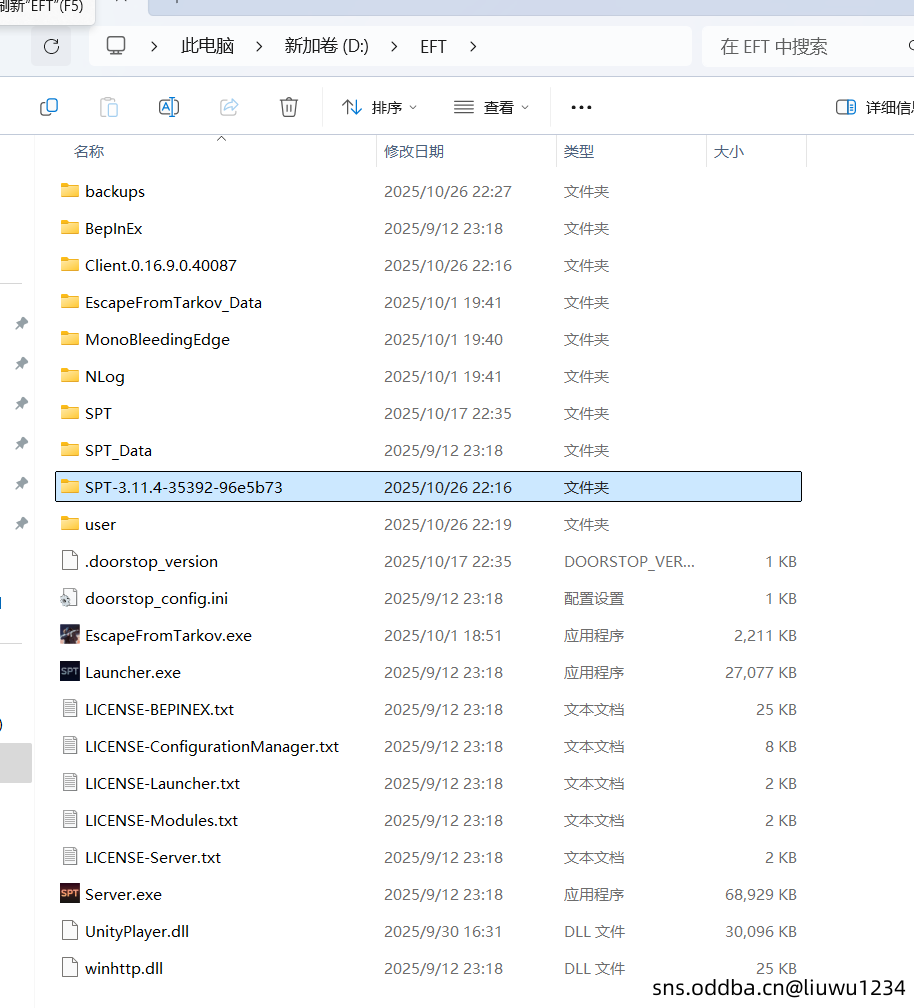Click the Share icon in toolbar
914x1008 pixels.
coord(229,107)
